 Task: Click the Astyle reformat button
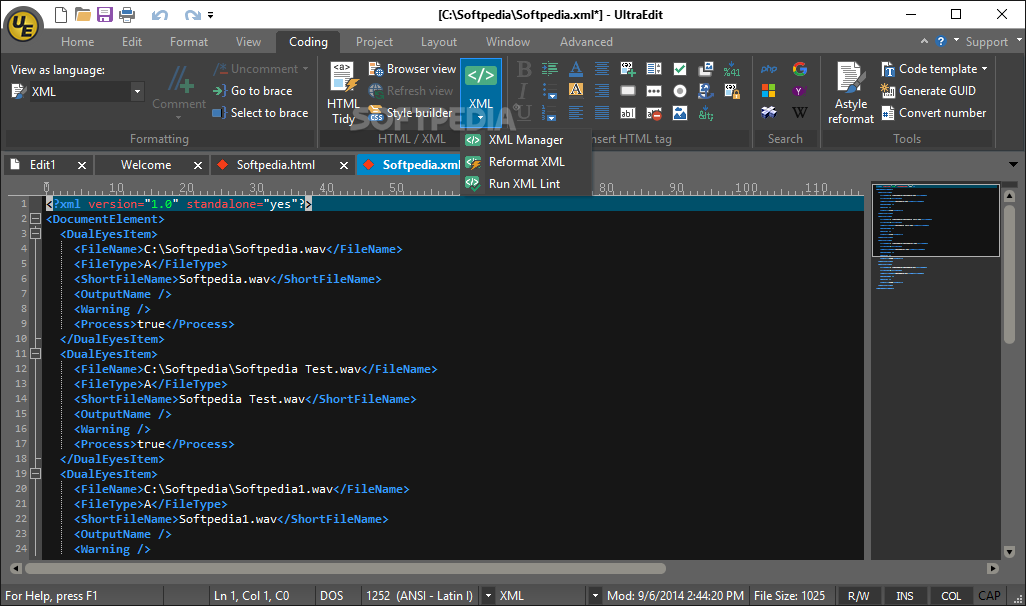pos(851,93)
